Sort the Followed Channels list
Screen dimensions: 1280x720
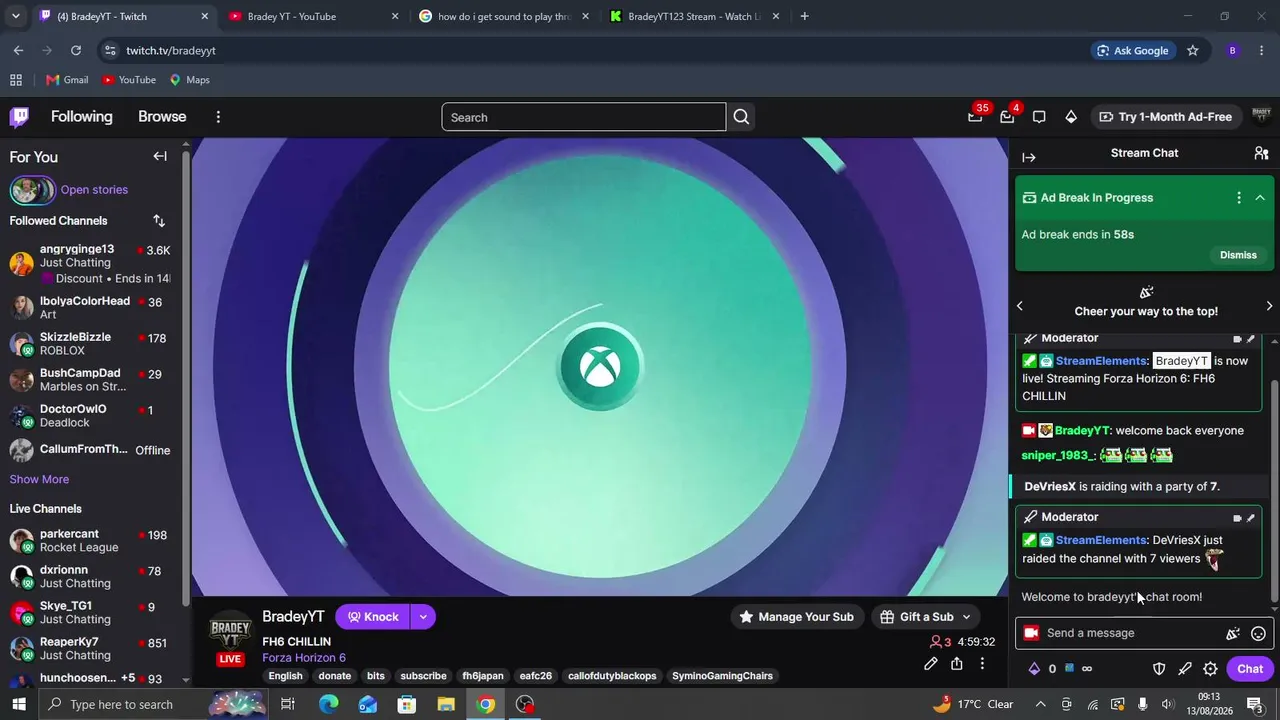pyautogui.click(x=159, y=221)
